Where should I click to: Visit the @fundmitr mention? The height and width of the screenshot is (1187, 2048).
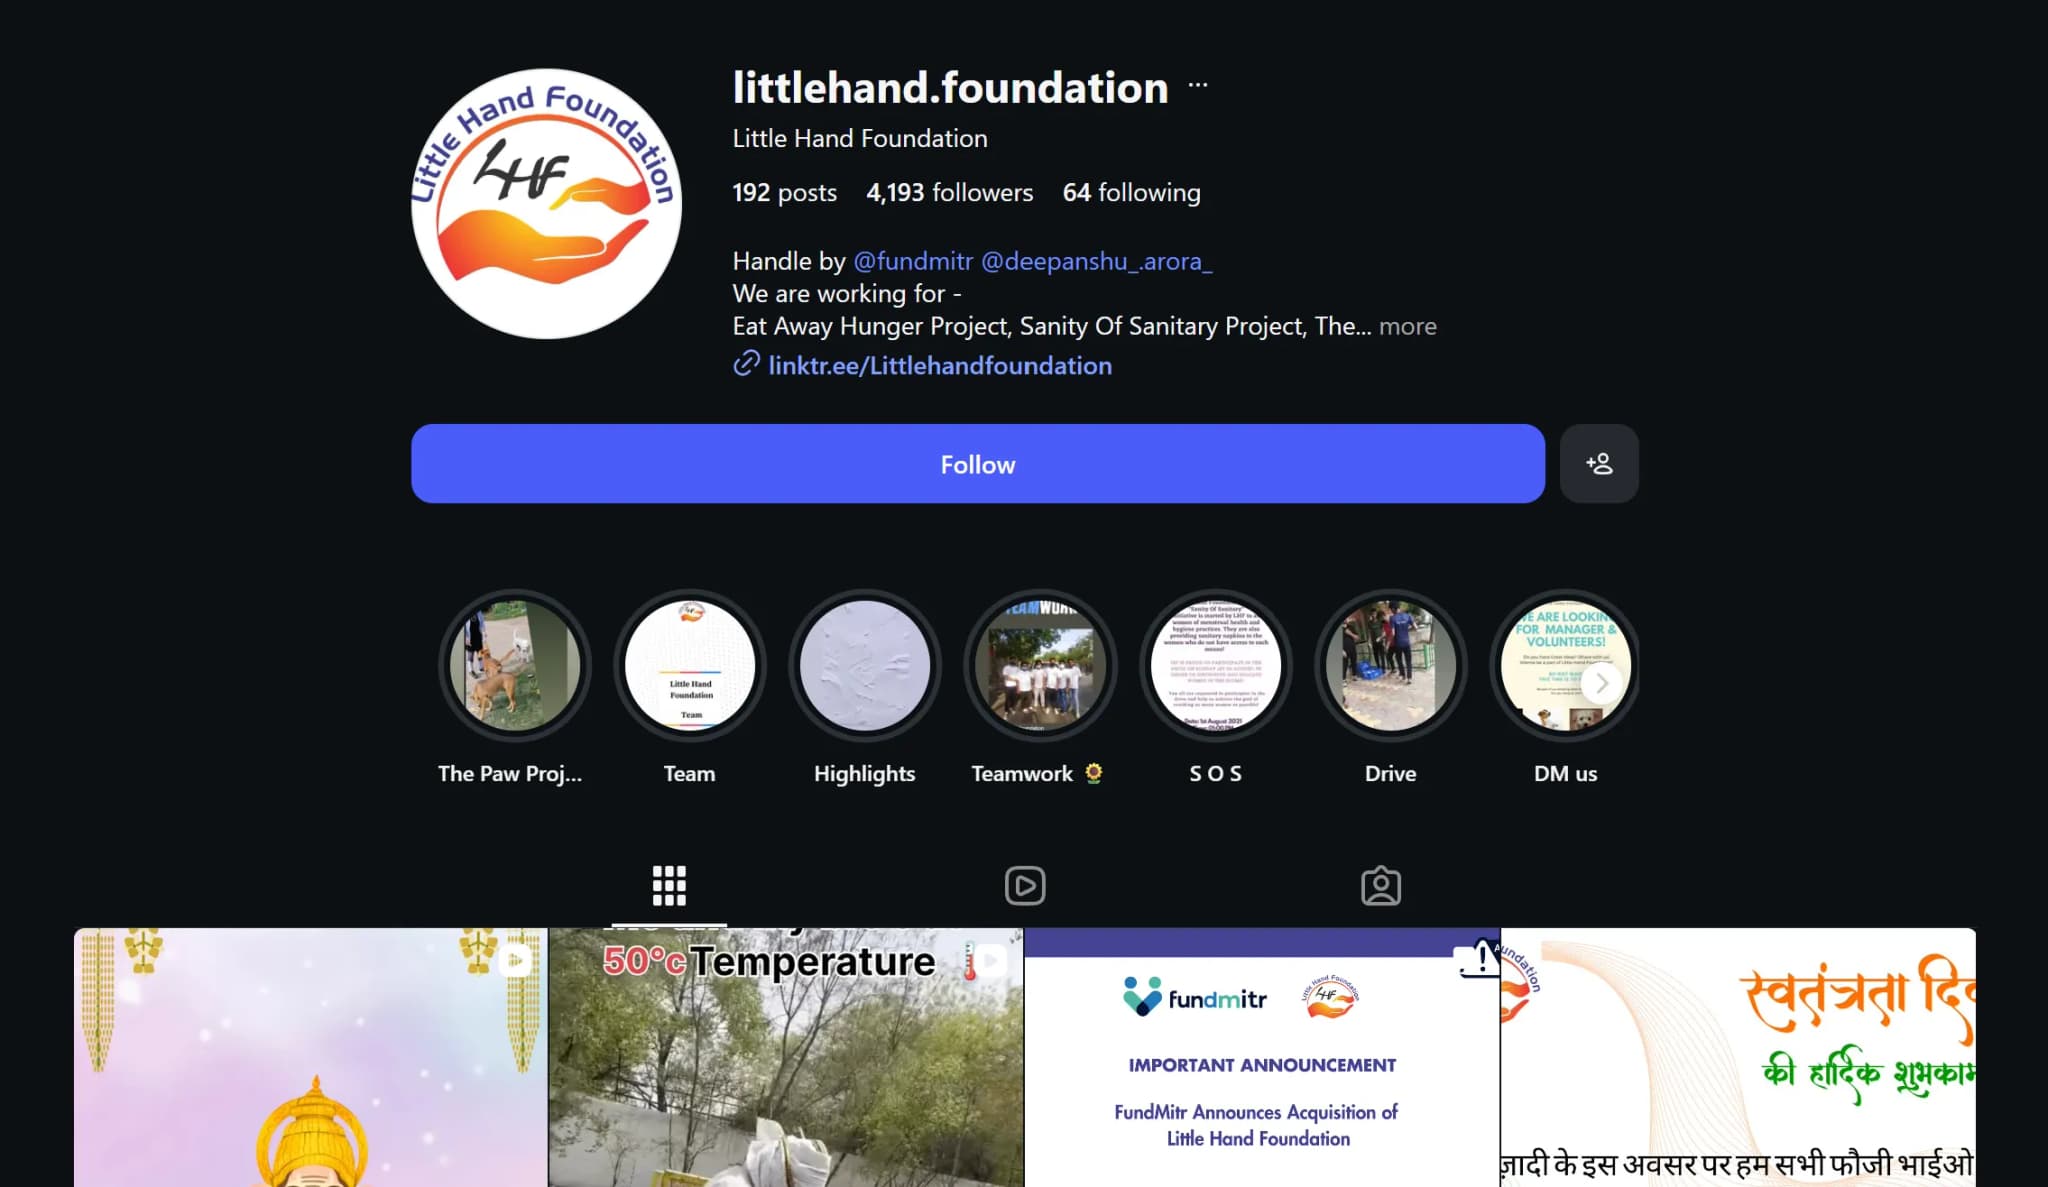913,261
